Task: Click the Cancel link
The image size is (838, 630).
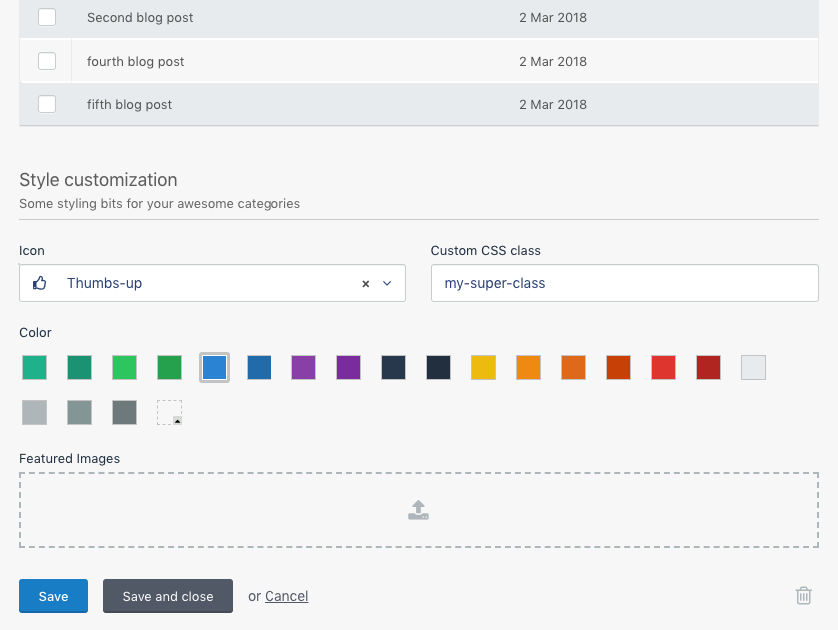Action: (x=286, y=596)
